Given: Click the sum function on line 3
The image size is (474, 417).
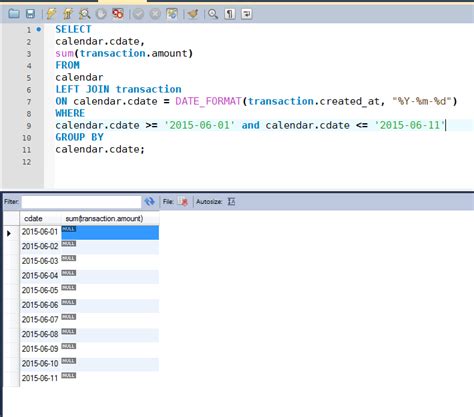Looking at the screenshot, I should (x=65, y=53).
